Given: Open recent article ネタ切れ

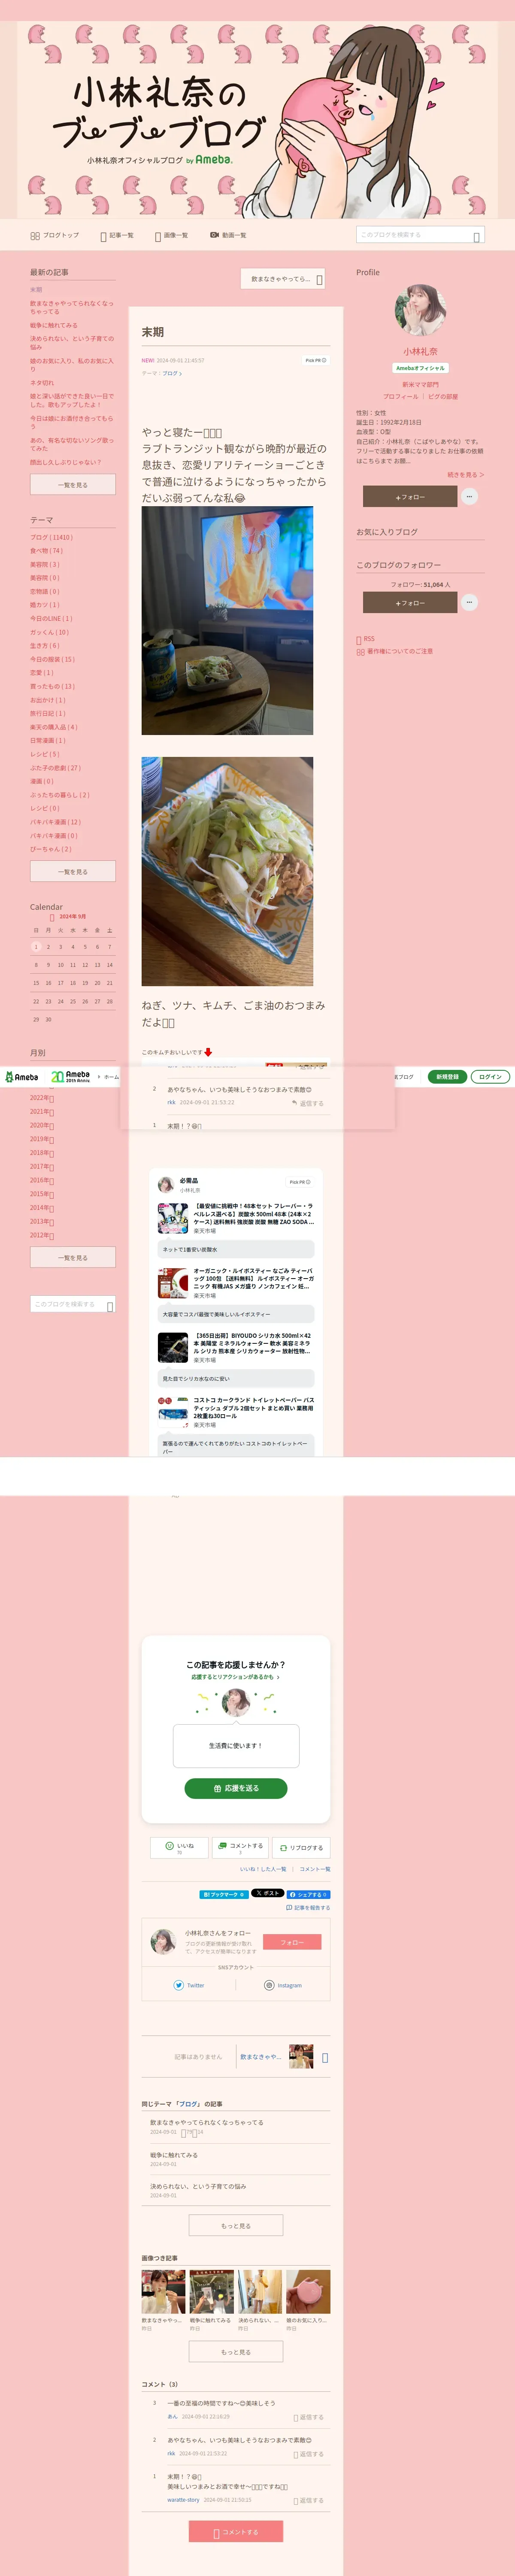Looking at the screenshot, I should [42, 382].
